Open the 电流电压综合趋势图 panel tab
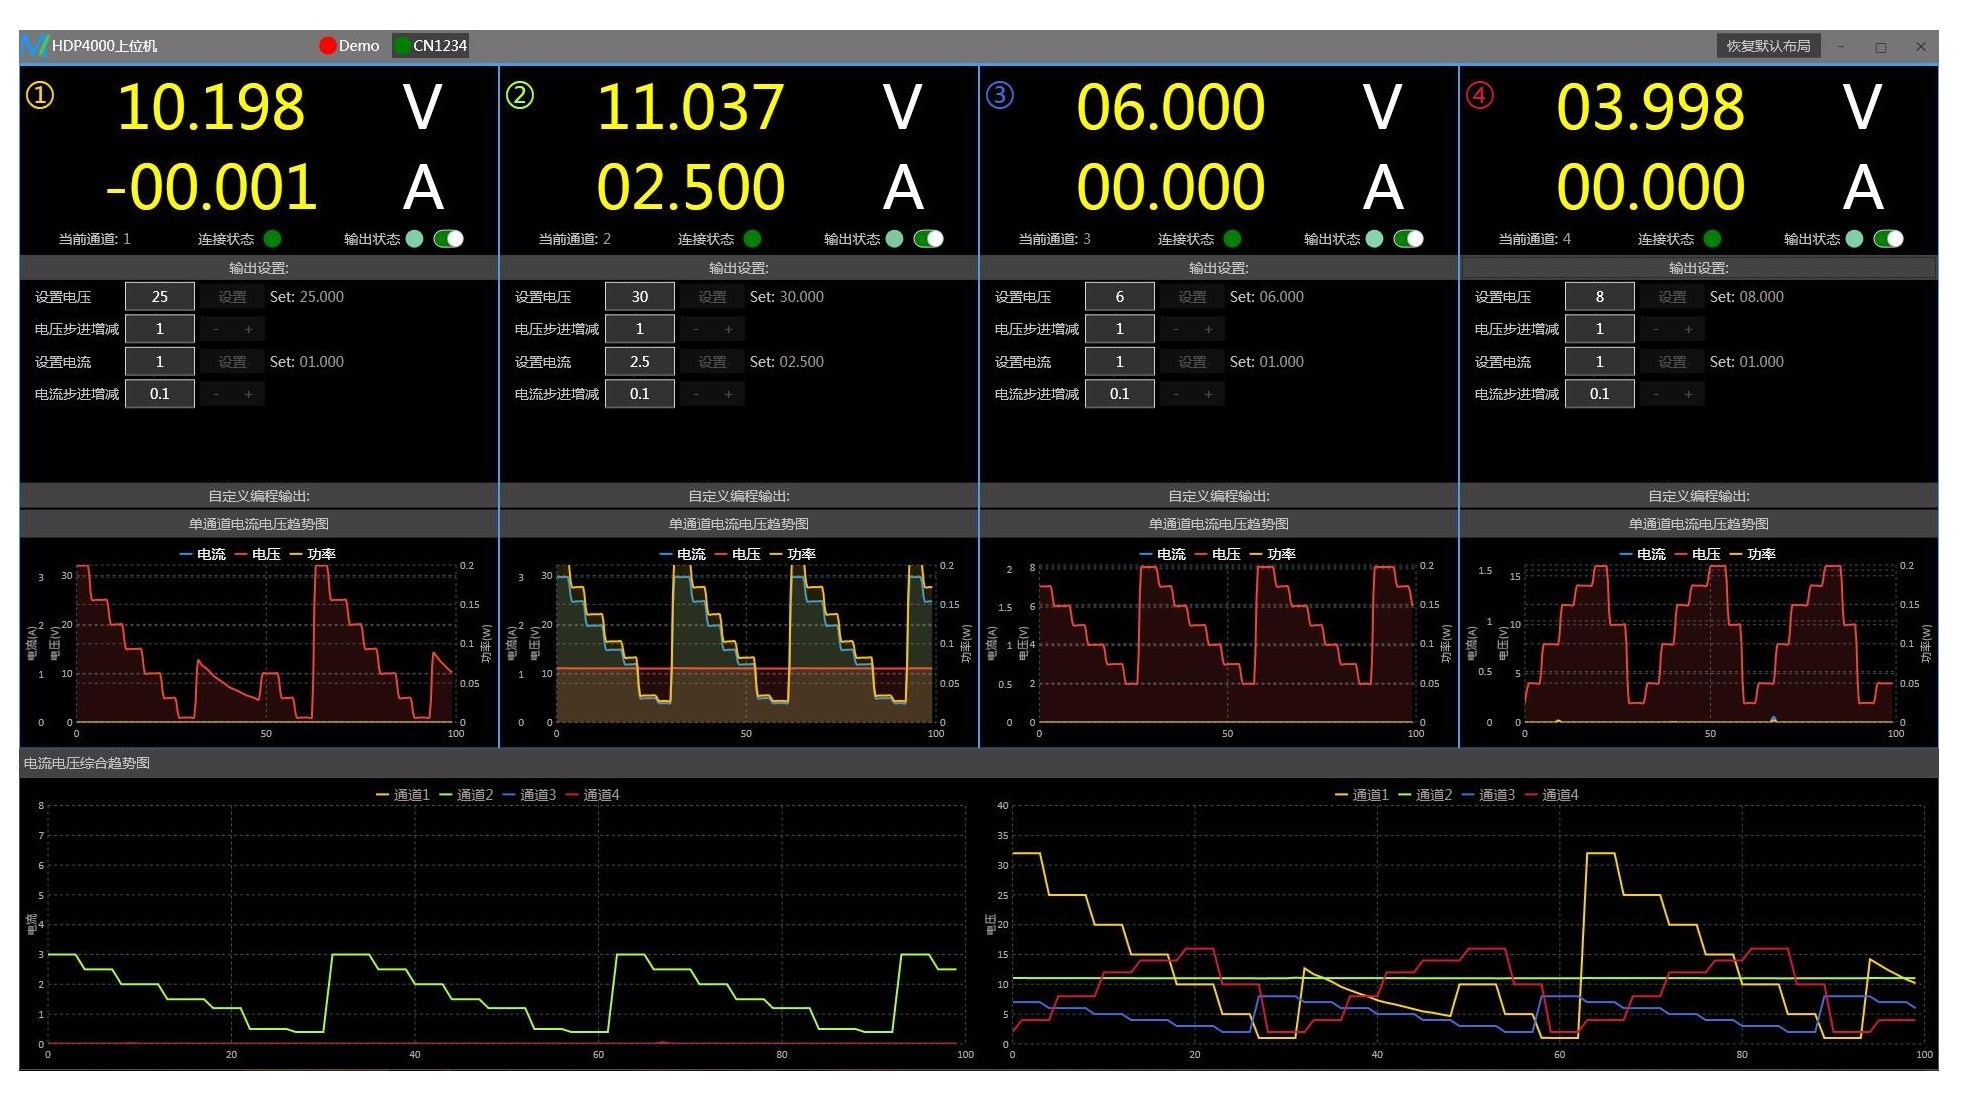The height and width of the screenshot is (1098, 1966). coord(87,763)
